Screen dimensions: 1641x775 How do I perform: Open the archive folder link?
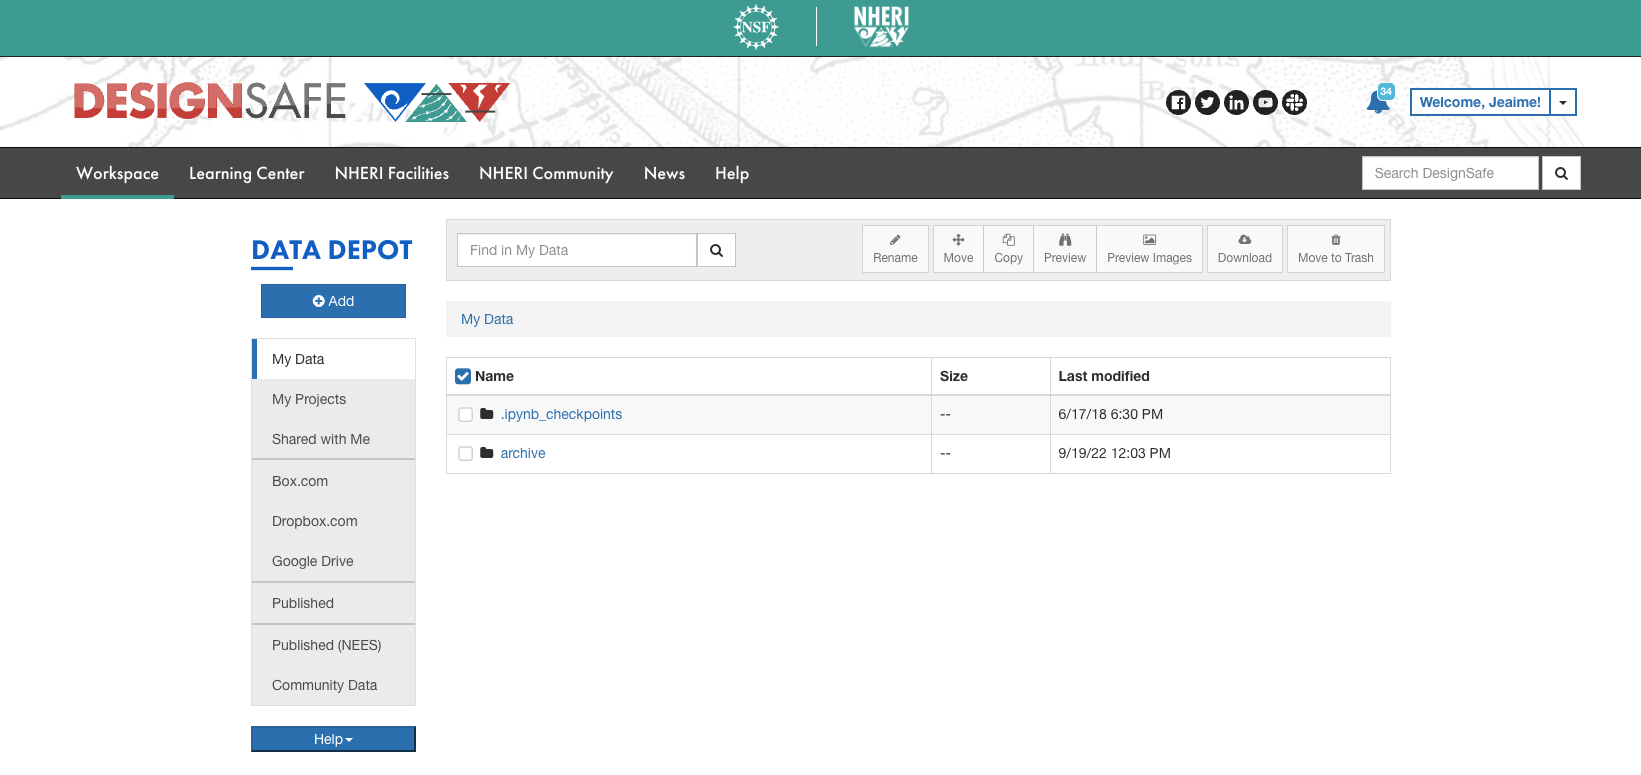[523, 453]
